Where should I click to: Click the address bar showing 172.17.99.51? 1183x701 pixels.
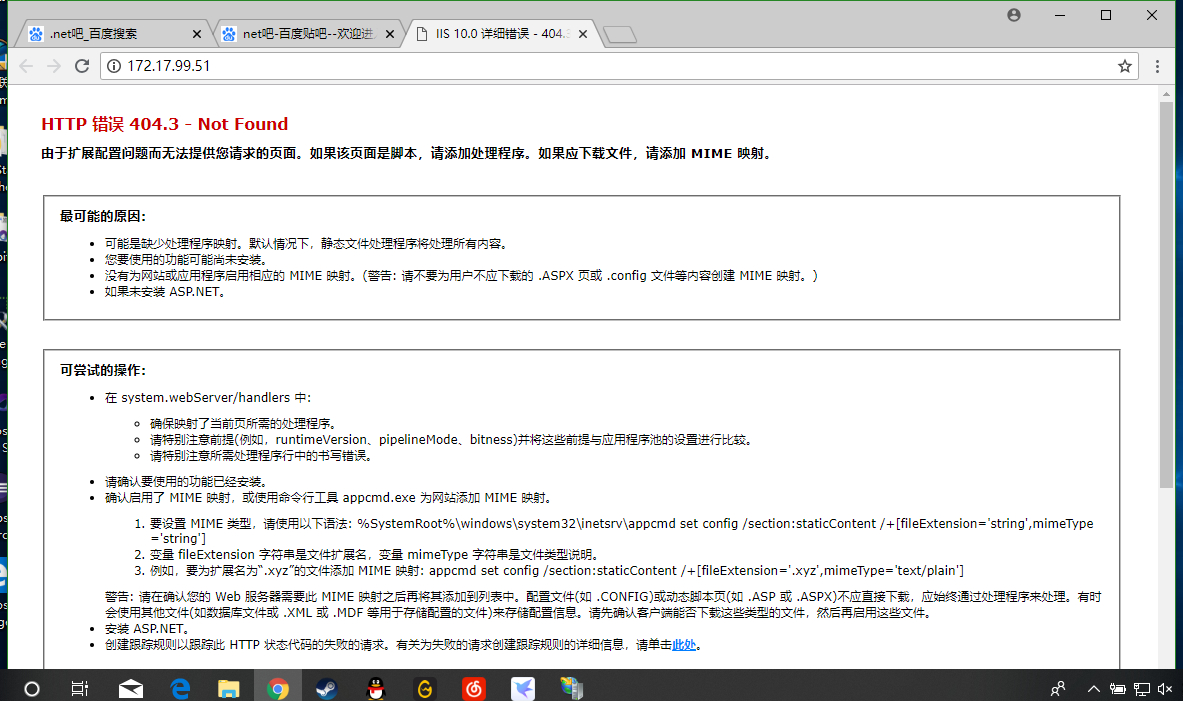point(619,66)
